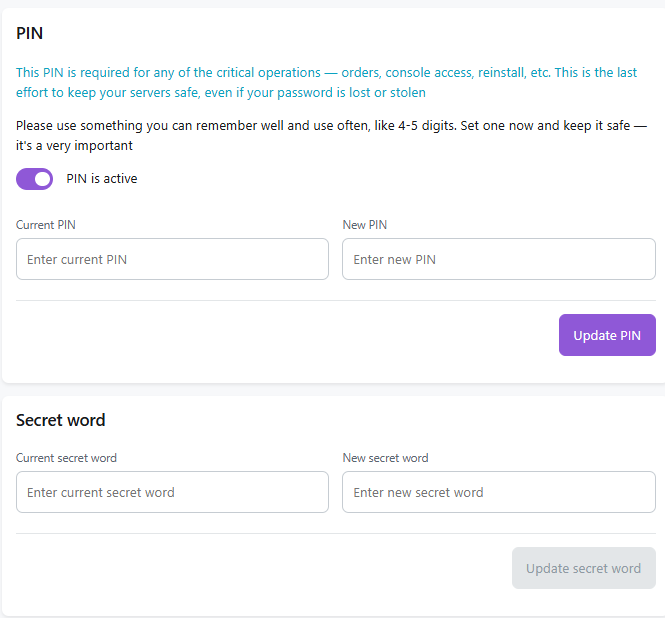Image resolution: width=665 pixels, height=618 pixels.
Task: Focus the New secret word field
Action: 498,492
